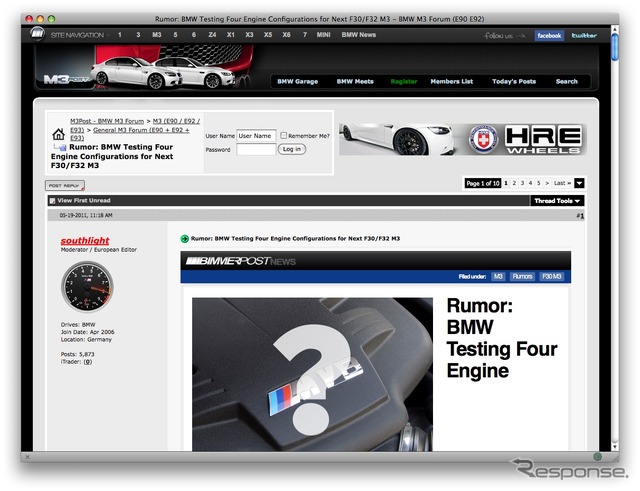Focus the User Name input field
This screenshot has height=491, width=640.
(x=256, y=136)
